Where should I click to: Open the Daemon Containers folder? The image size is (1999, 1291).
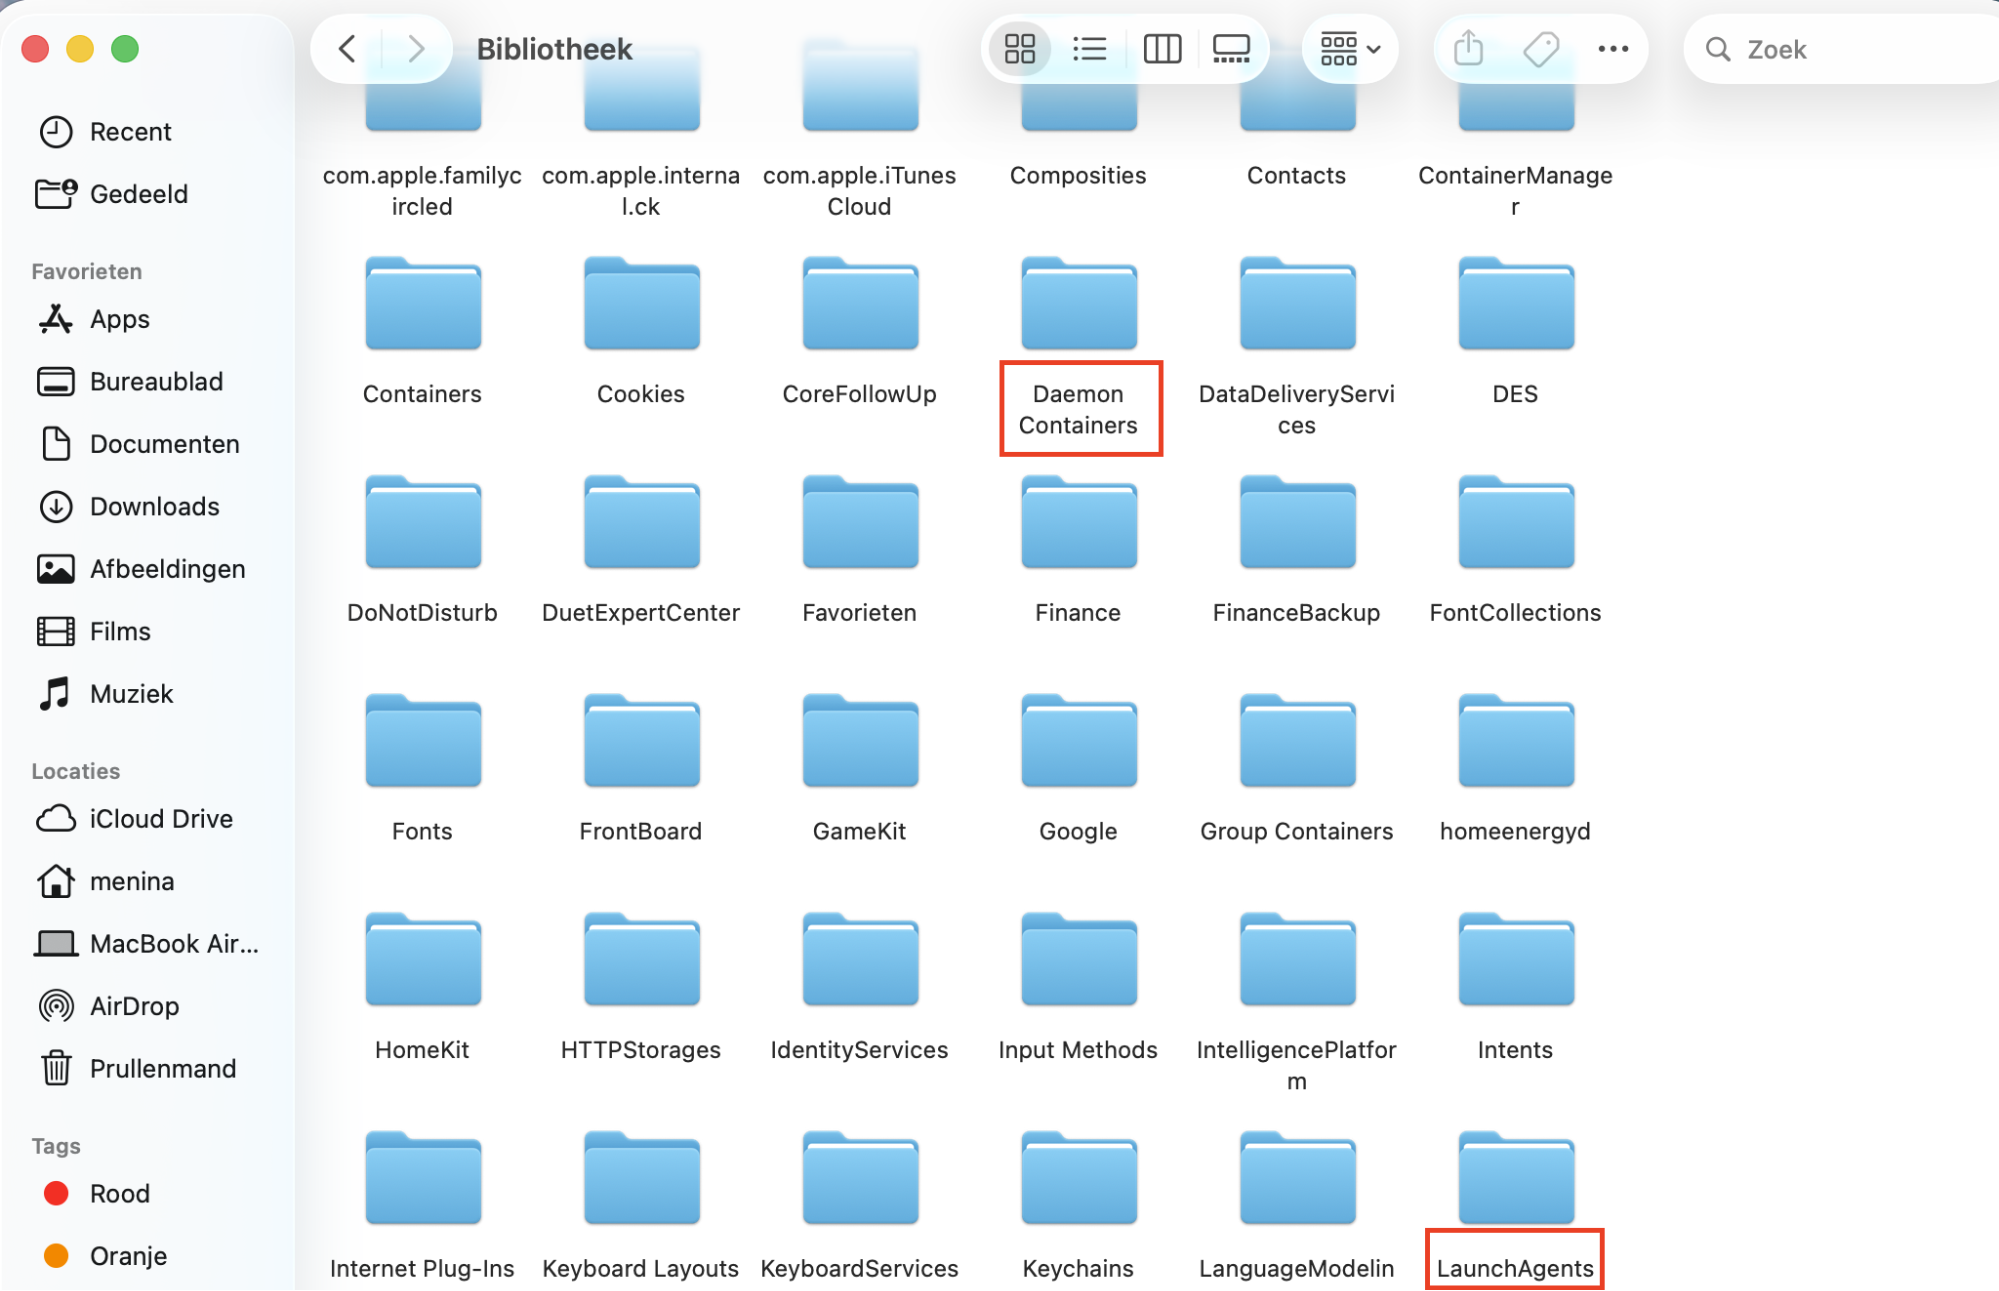[1078, 305]
